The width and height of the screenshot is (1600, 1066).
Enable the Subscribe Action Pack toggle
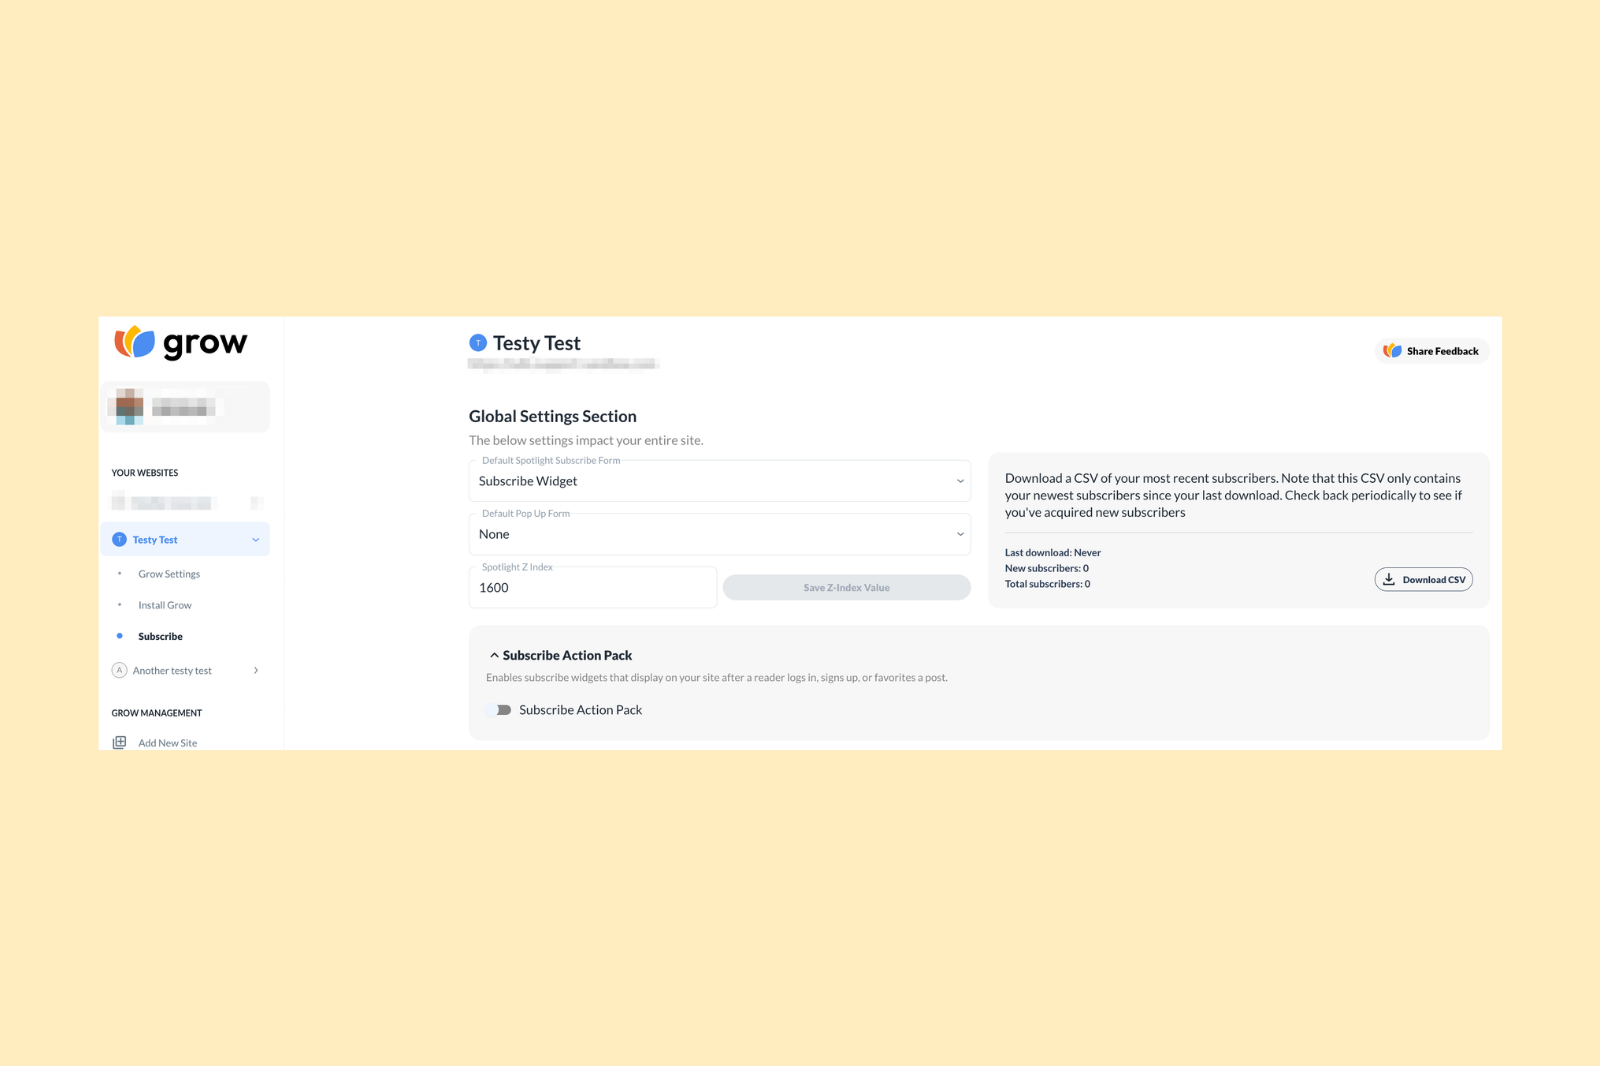coord(498,709)
